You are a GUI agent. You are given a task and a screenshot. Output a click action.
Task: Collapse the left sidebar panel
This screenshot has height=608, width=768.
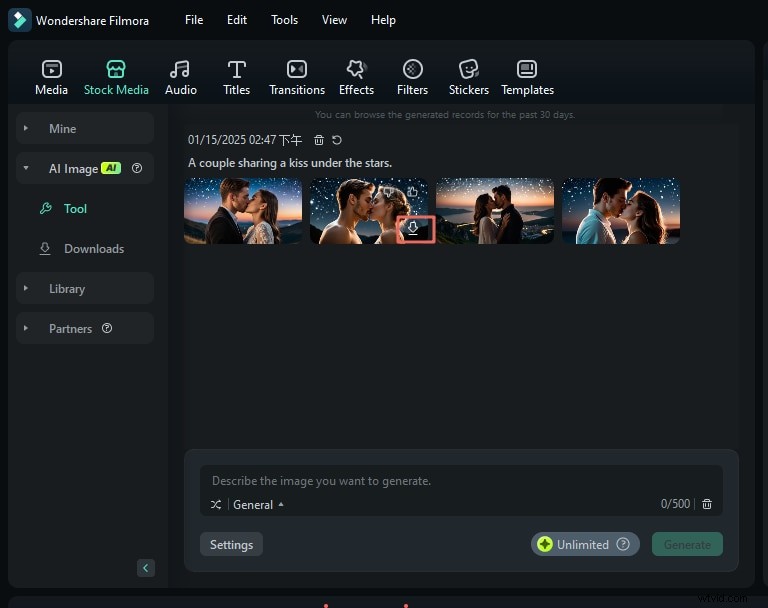[146, 568]
